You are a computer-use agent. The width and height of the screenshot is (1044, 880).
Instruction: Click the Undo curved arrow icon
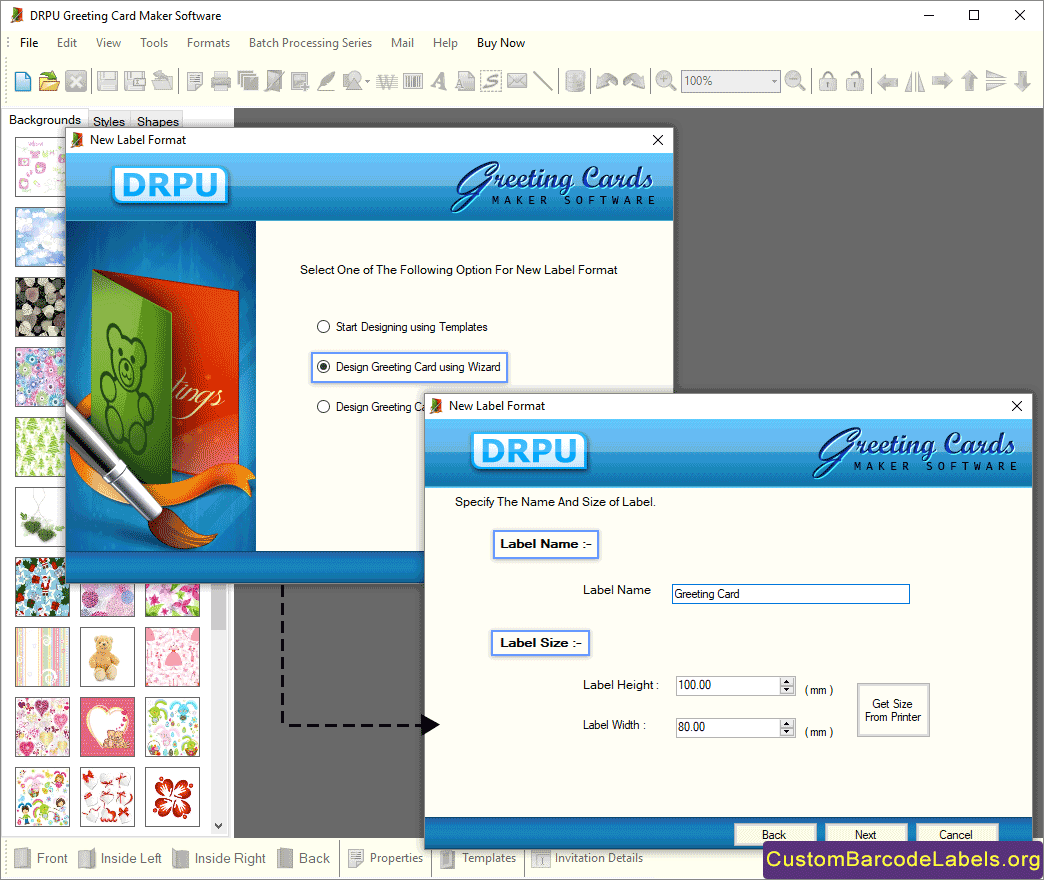pos(607,81)
